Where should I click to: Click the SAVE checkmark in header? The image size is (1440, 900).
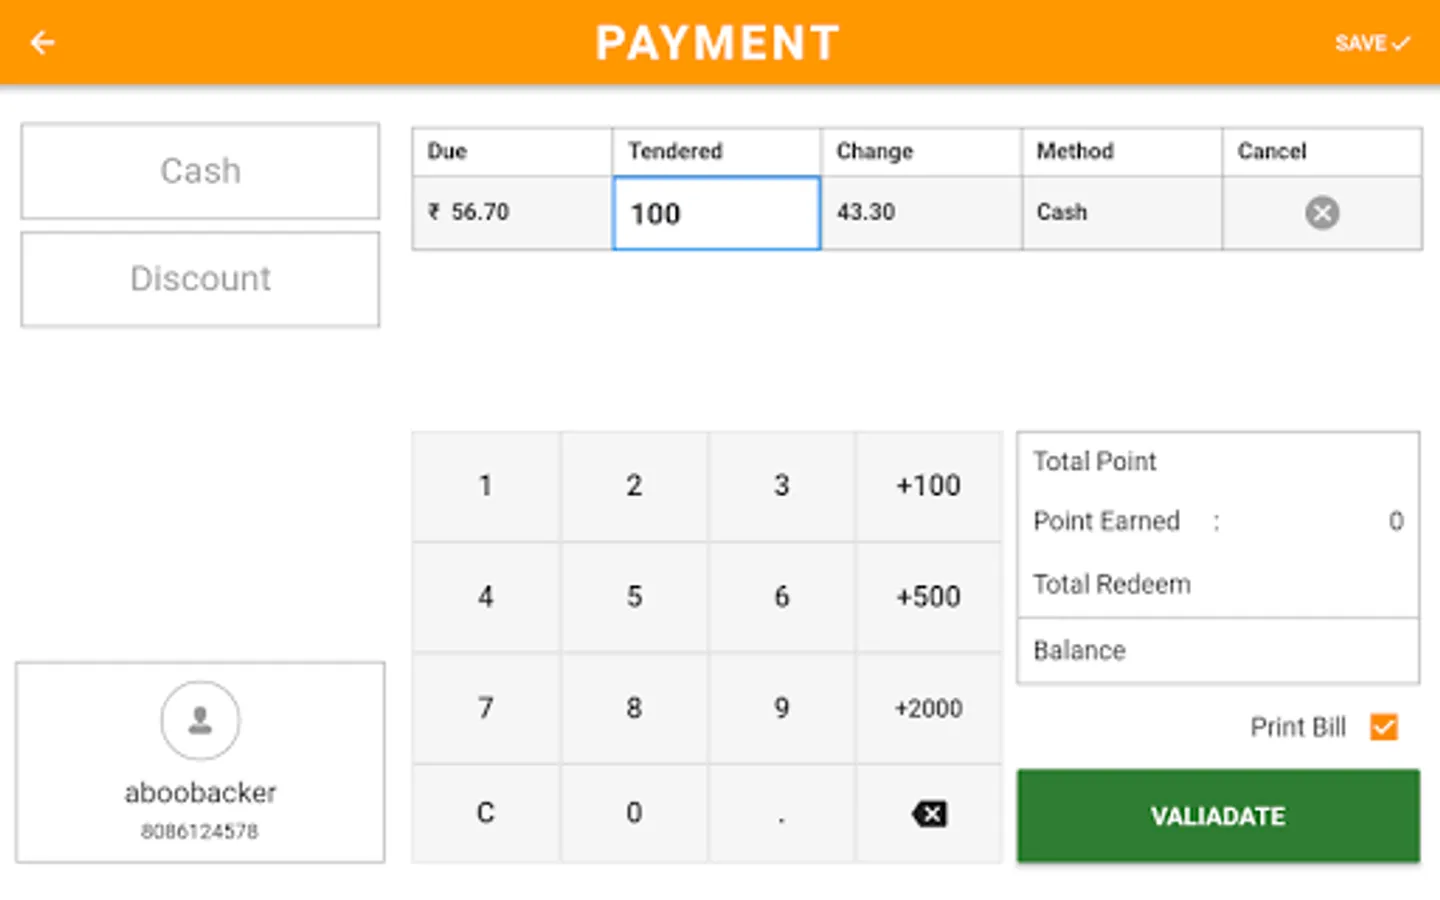click(x=1372, y=43)
